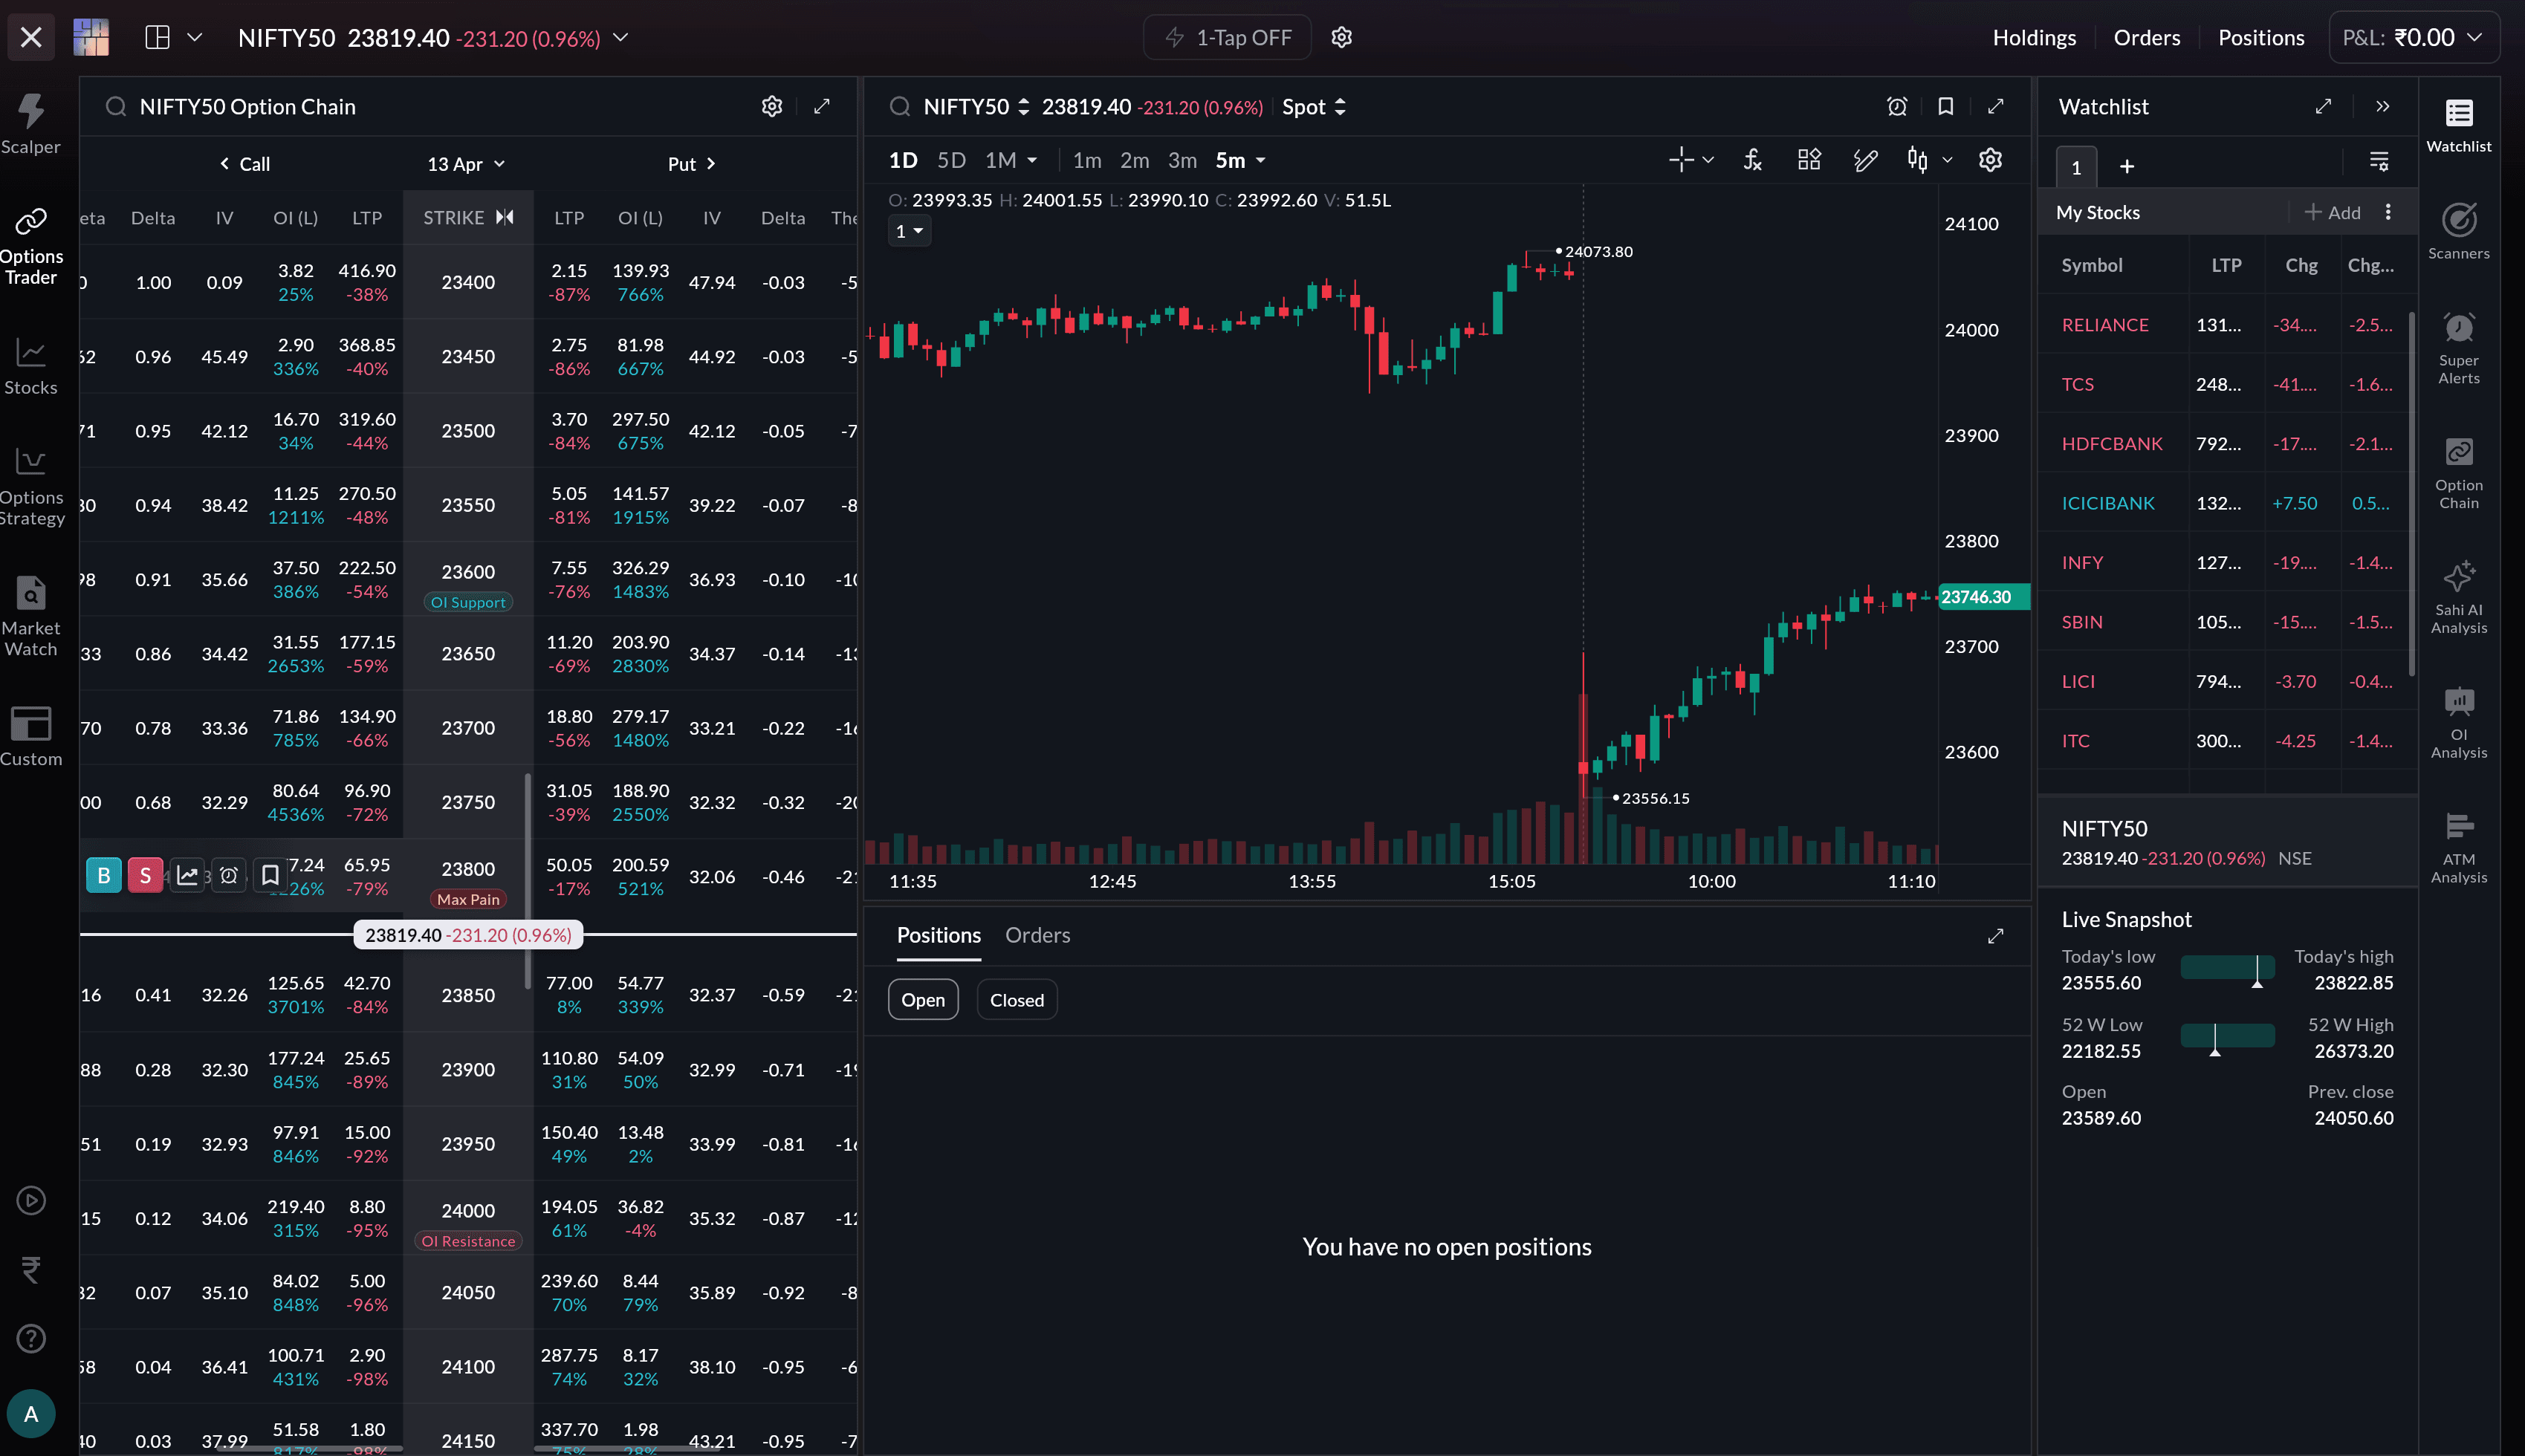The height and width of the screenshot is (1456, 2525).
Task: Click the chart indicators fx icon
Action: point(1752,160)
